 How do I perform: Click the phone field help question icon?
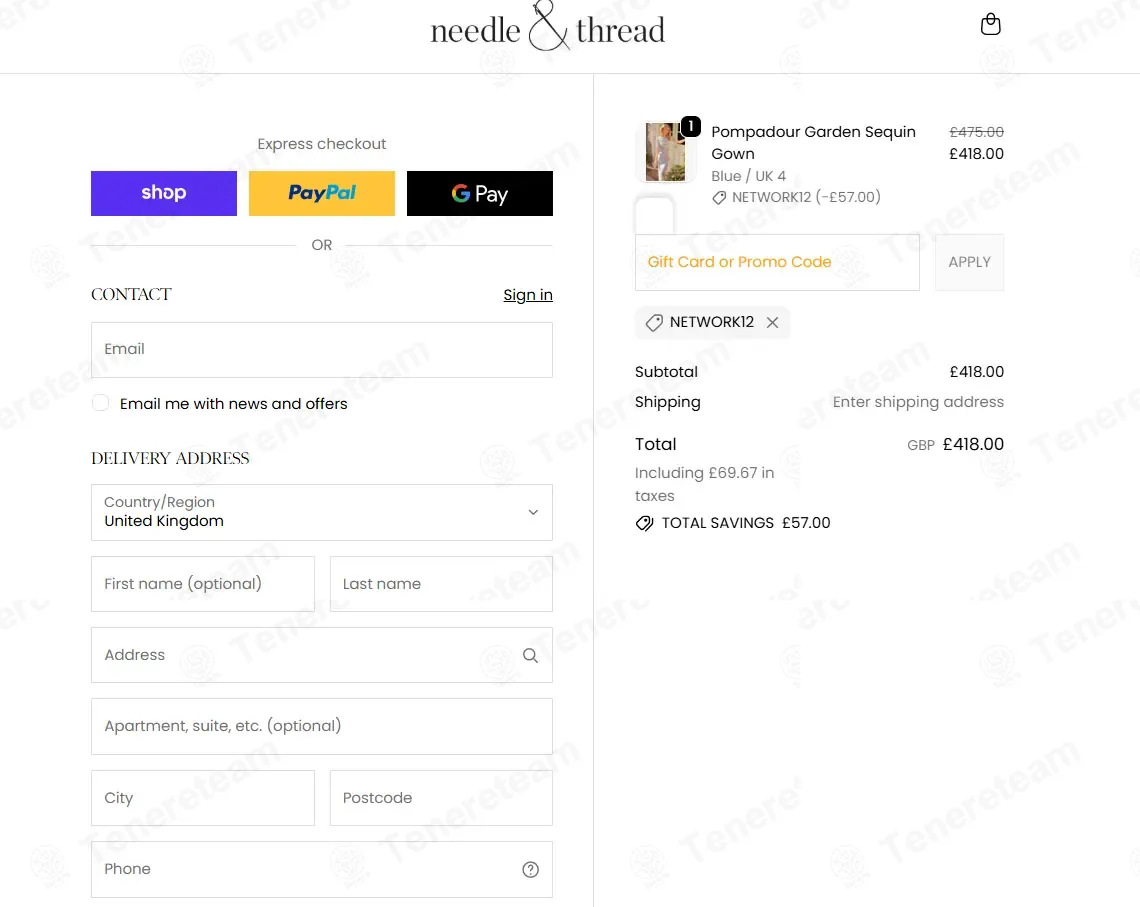coord(530,870)
